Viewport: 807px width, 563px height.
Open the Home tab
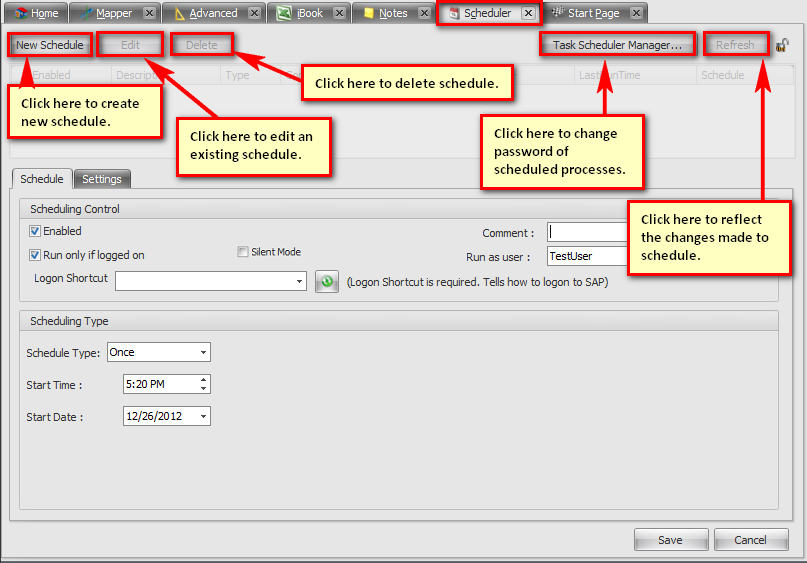click(36, 13)
